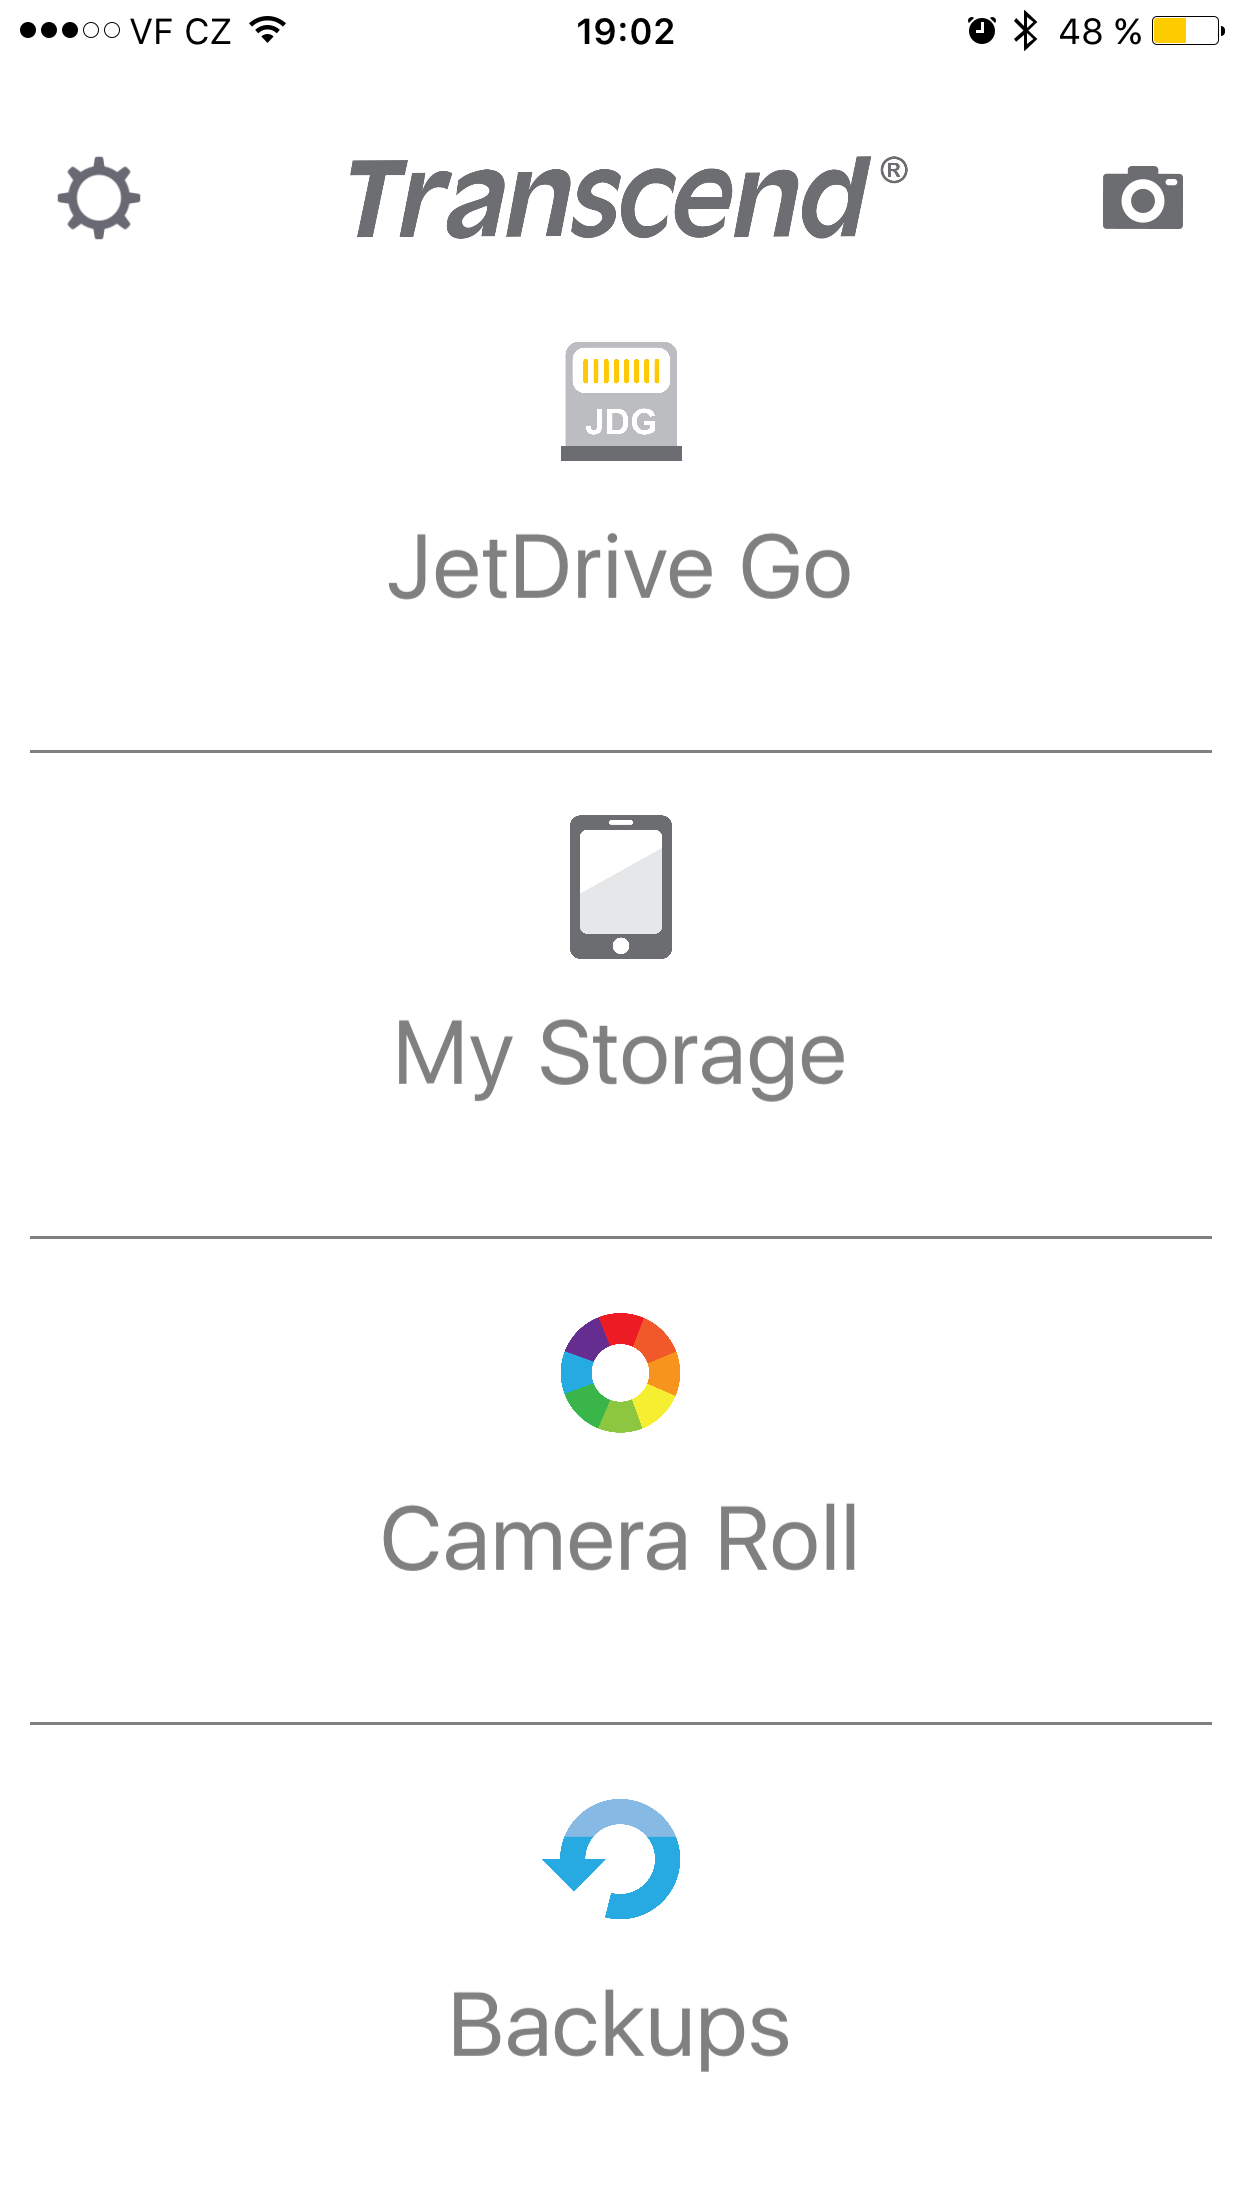Open My Storage label
The height and width of the screenshot is (2208, 1242).
pos(620,1054)
